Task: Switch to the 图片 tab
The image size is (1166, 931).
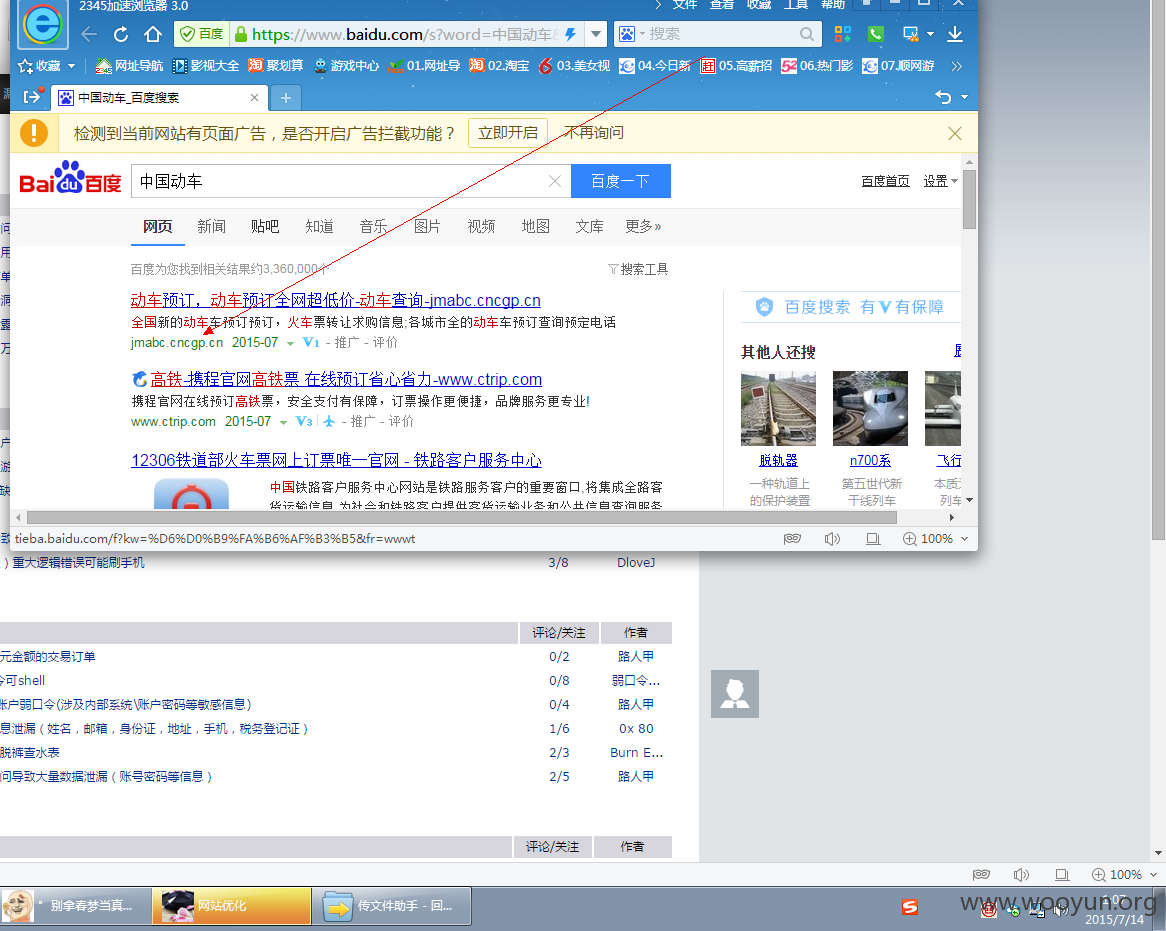Action: coord(427,226)
